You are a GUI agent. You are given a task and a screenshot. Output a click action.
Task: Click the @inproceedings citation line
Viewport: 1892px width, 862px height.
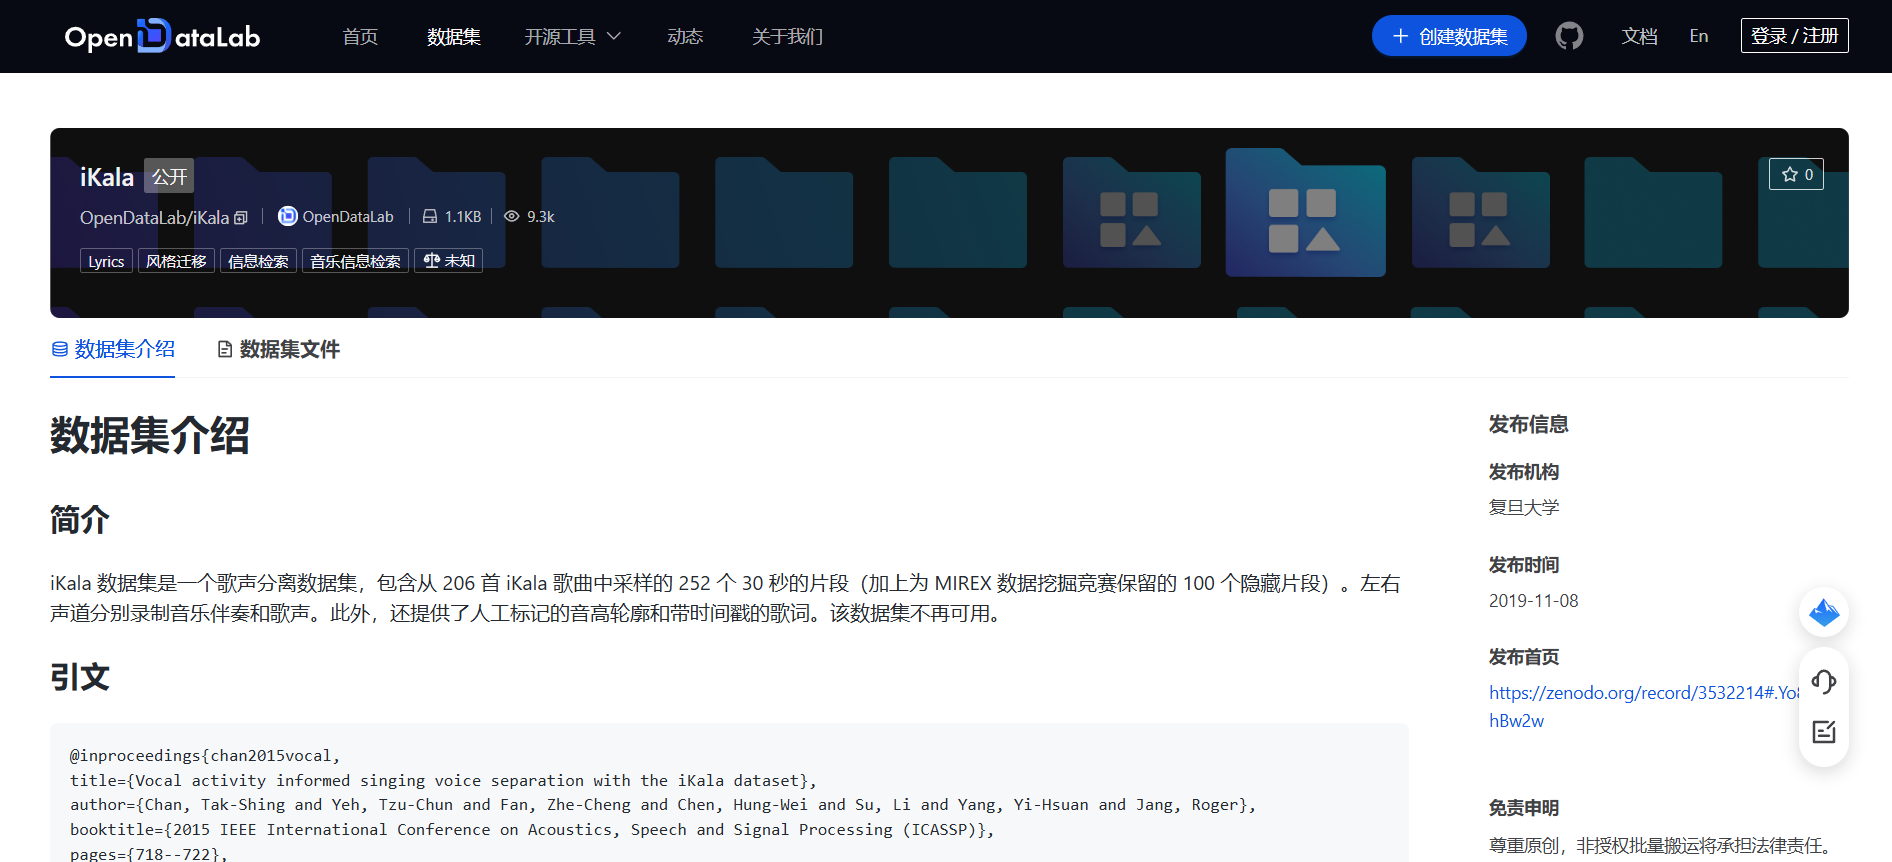(205, 756)
